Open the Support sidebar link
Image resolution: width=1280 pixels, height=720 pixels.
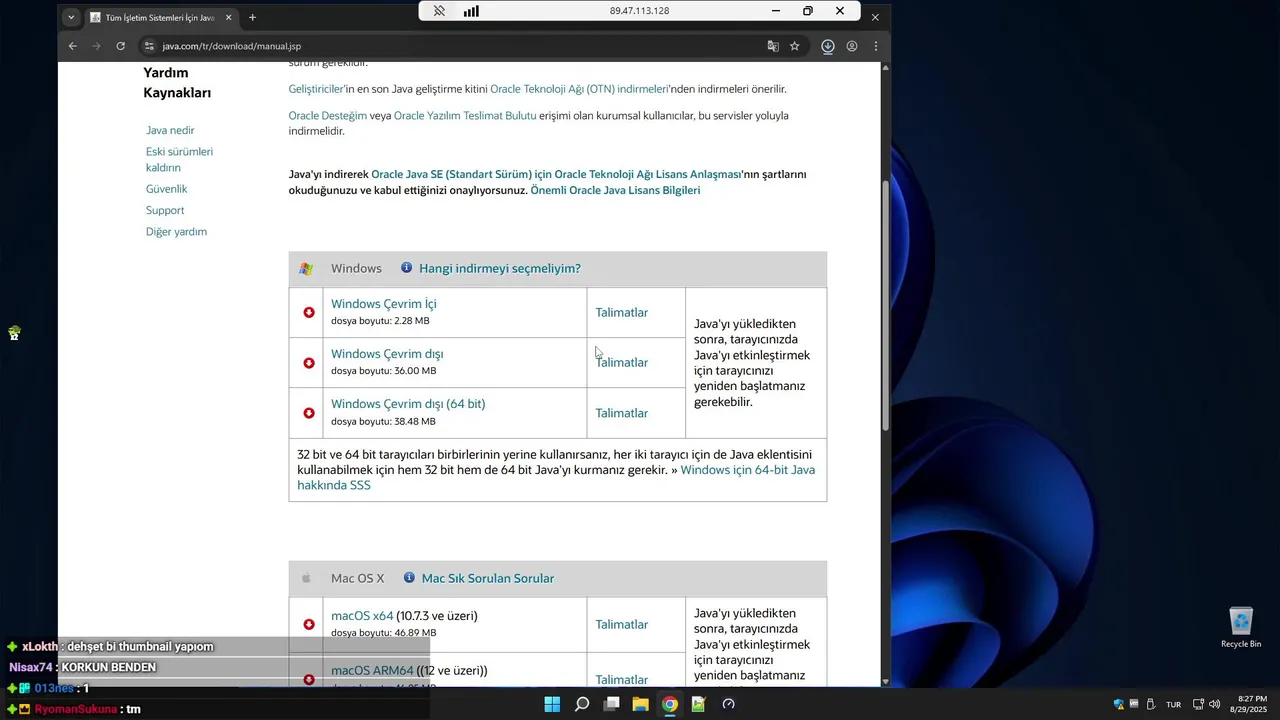click(165, 210)
